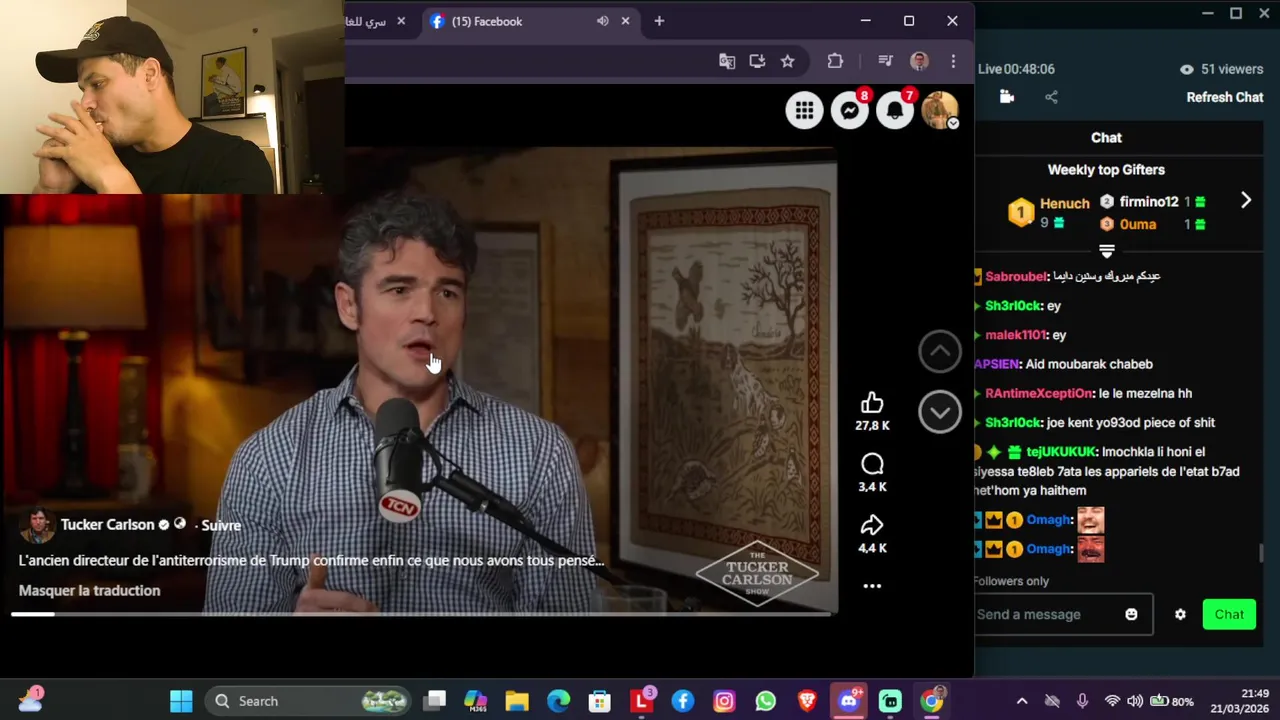Open chat settings gear
The height and width of the screenshot is (720, 1280).
pos(1180,614)
